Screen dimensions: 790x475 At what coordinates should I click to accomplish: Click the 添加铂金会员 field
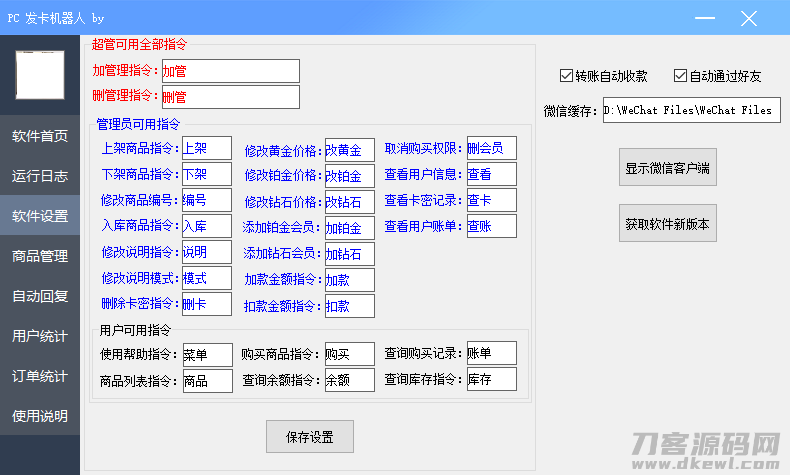pos(350,228)
